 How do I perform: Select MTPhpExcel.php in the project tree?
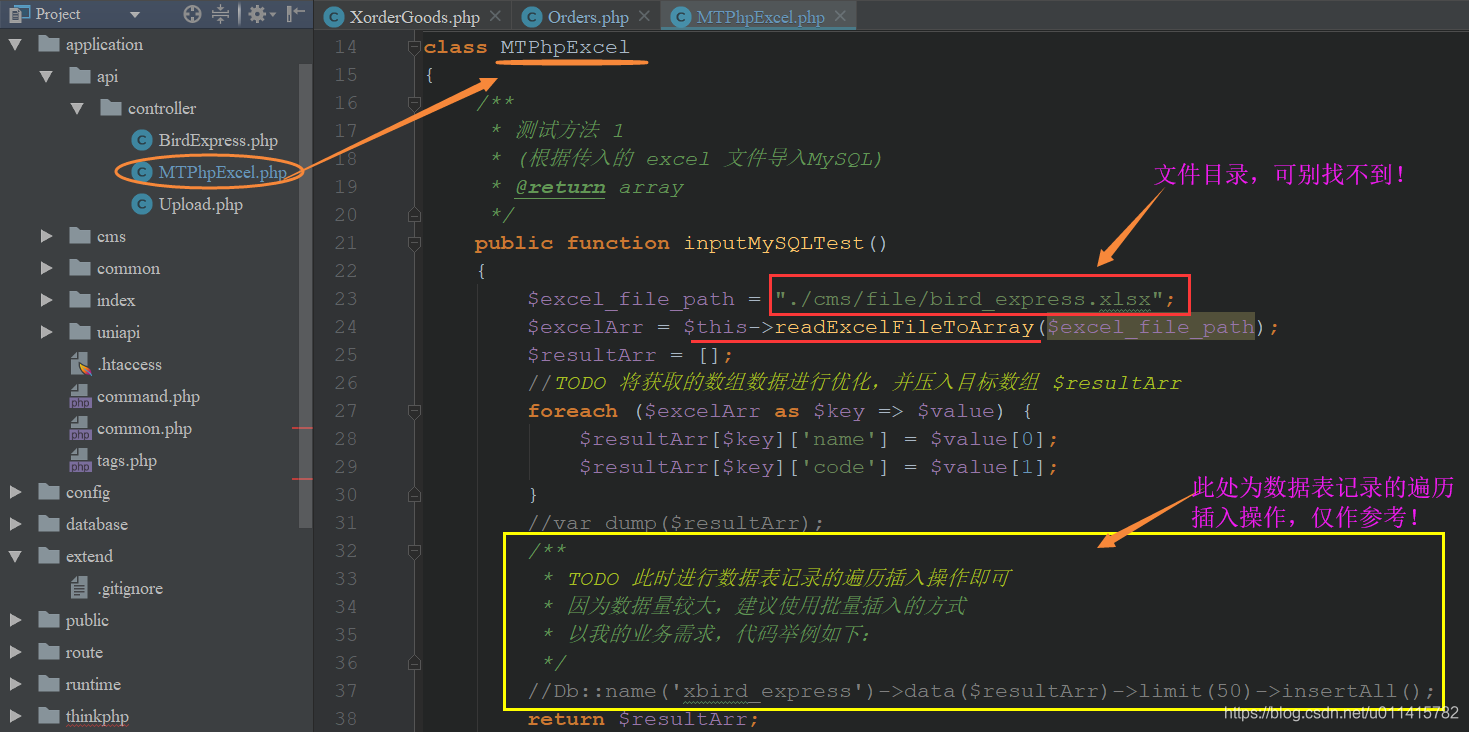coord(223,172)
